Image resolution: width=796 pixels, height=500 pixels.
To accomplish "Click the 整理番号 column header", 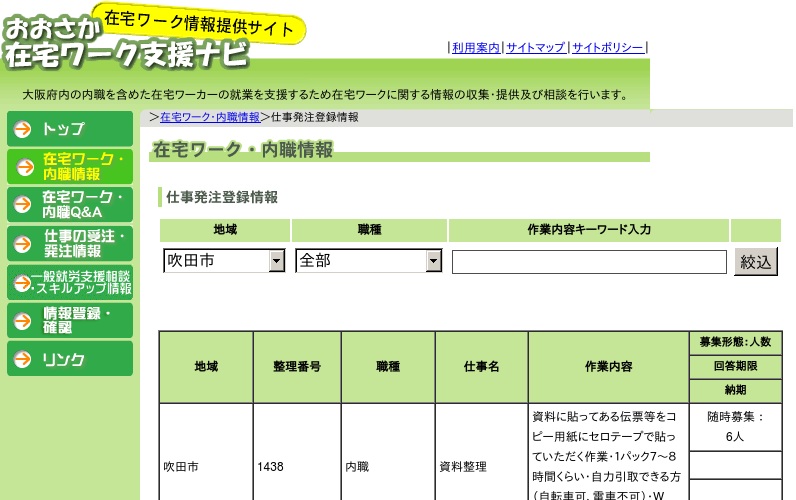I will click(x=297, y=367).
